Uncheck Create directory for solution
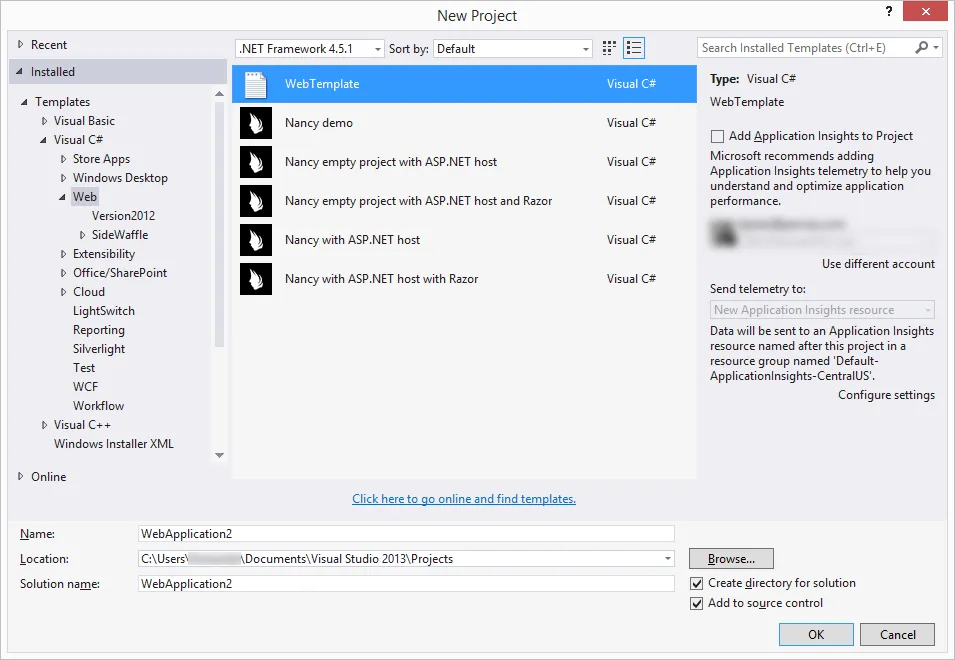Viewport: 955px width, 660px height. click(x=697, y=583)
